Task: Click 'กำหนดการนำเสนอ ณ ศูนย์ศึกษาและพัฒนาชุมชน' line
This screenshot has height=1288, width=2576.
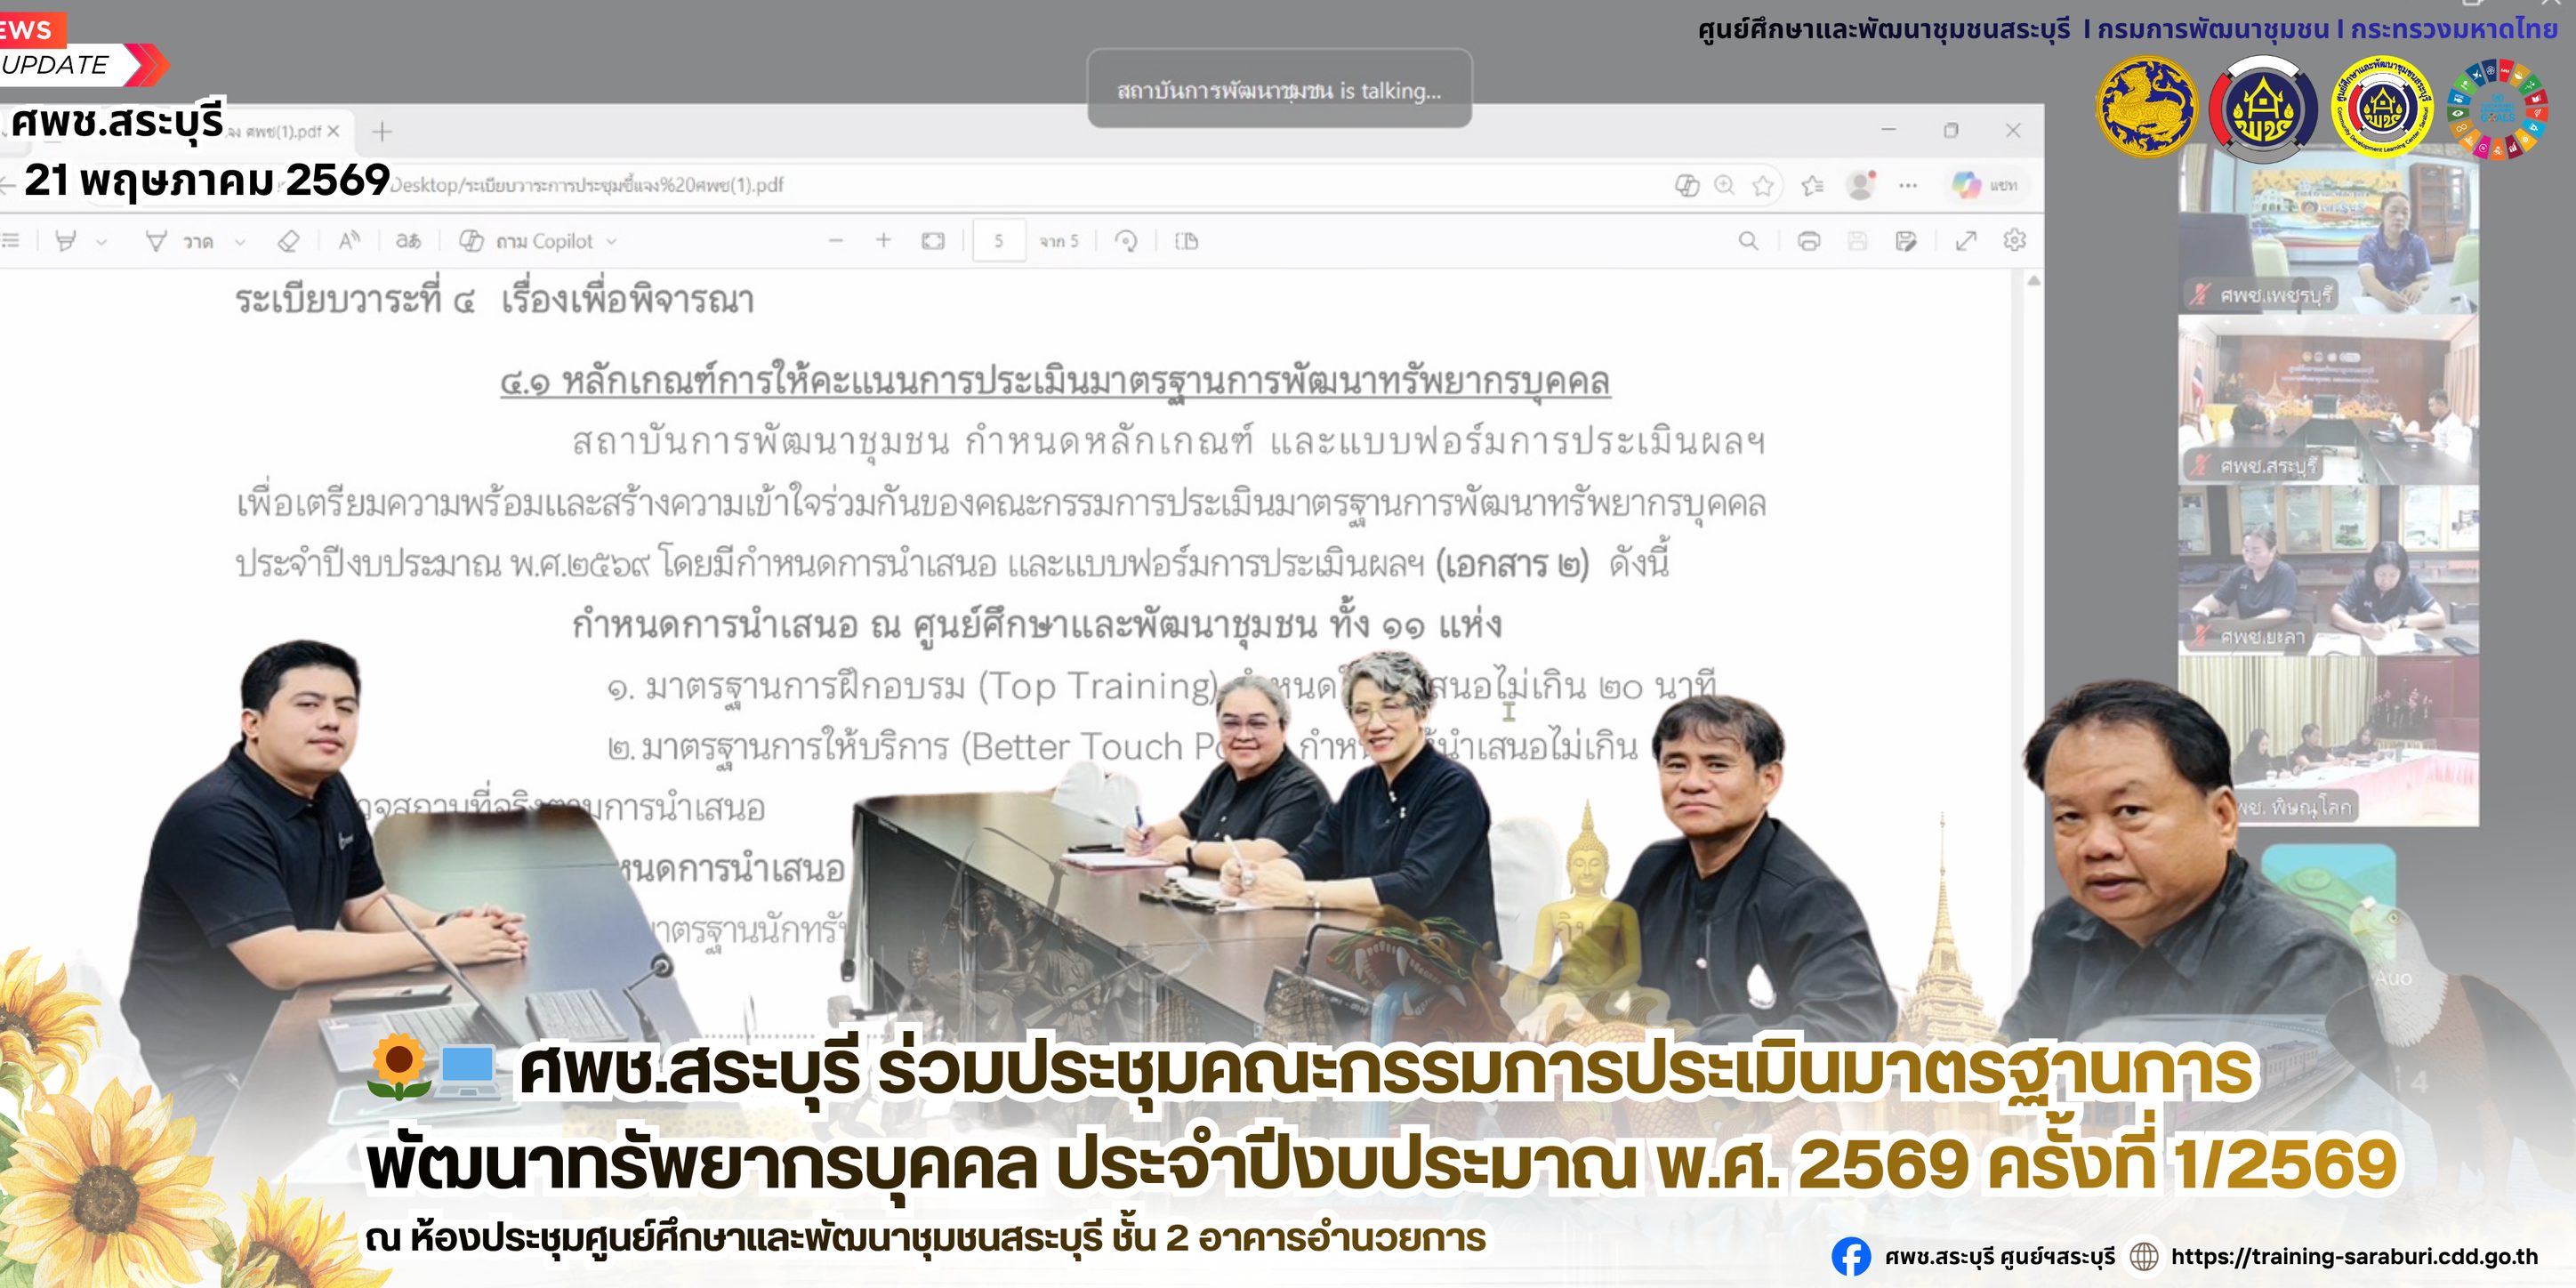Action: (x=1036, y=625)
